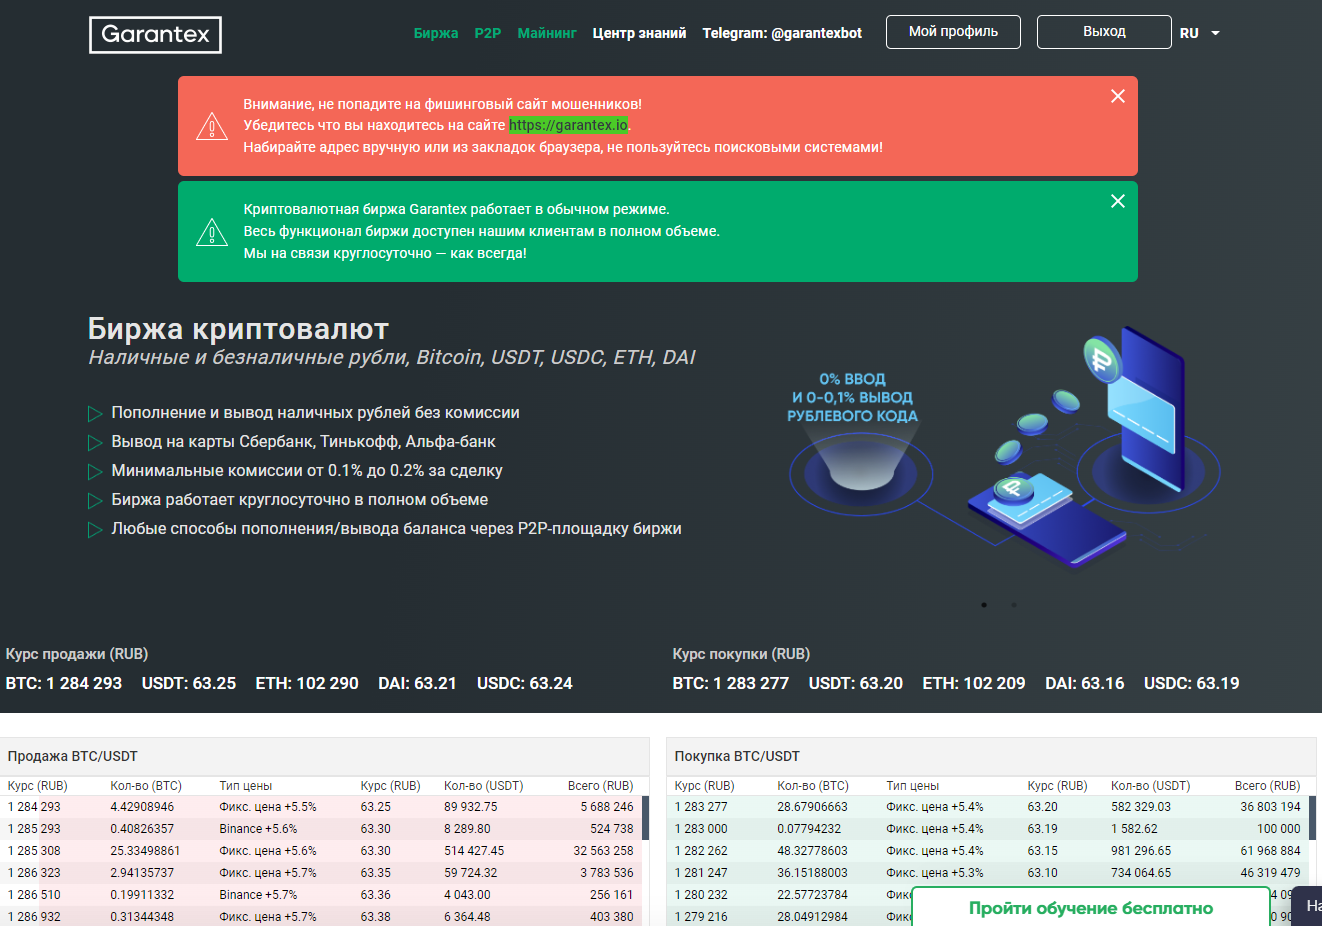
Task: Click the arrow marker before 'Пополнение и вывод наличных рублей'
Action: pos(96,413)
